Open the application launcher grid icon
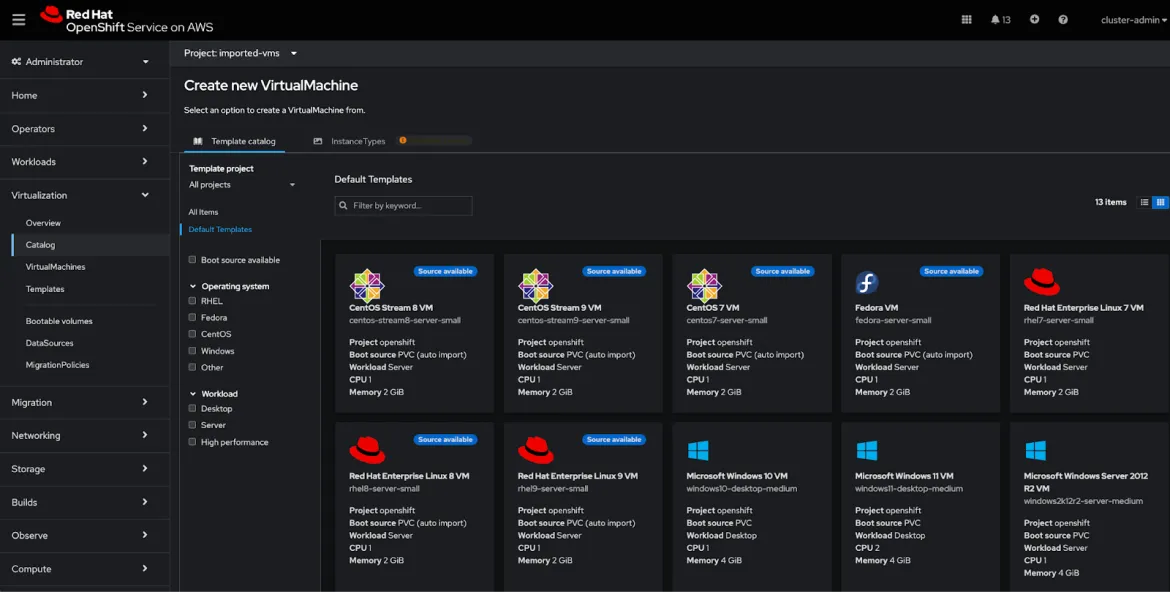This screenshot has width=1170, height=592. pos(966,20)
